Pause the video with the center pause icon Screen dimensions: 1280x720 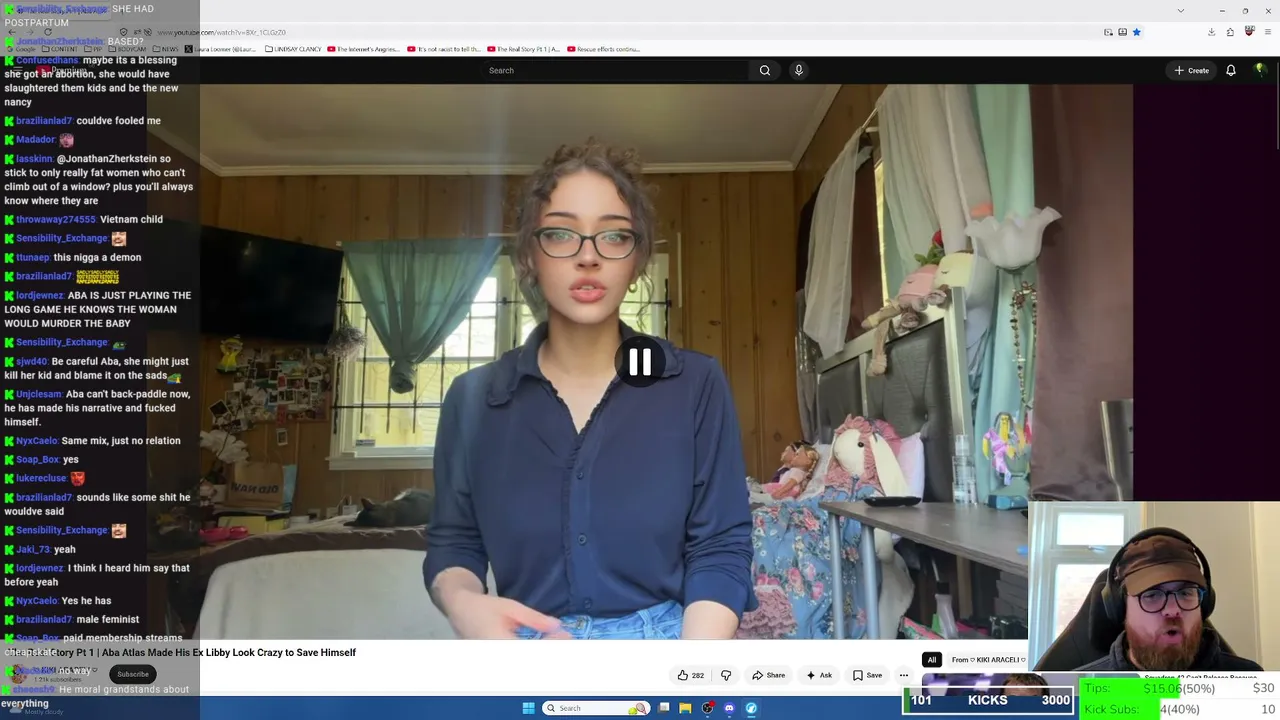[x=640, y=362]
